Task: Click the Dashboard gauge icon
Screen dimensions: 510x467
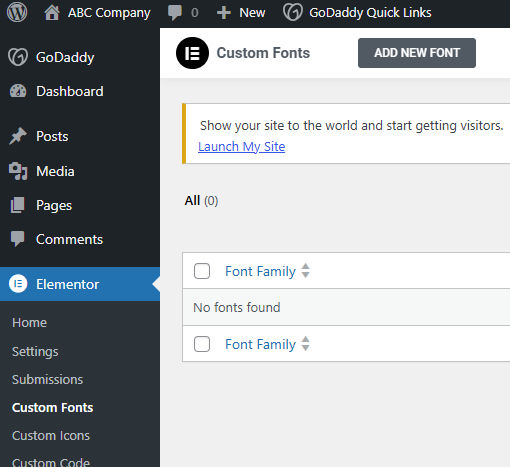Action: [18, 91]
